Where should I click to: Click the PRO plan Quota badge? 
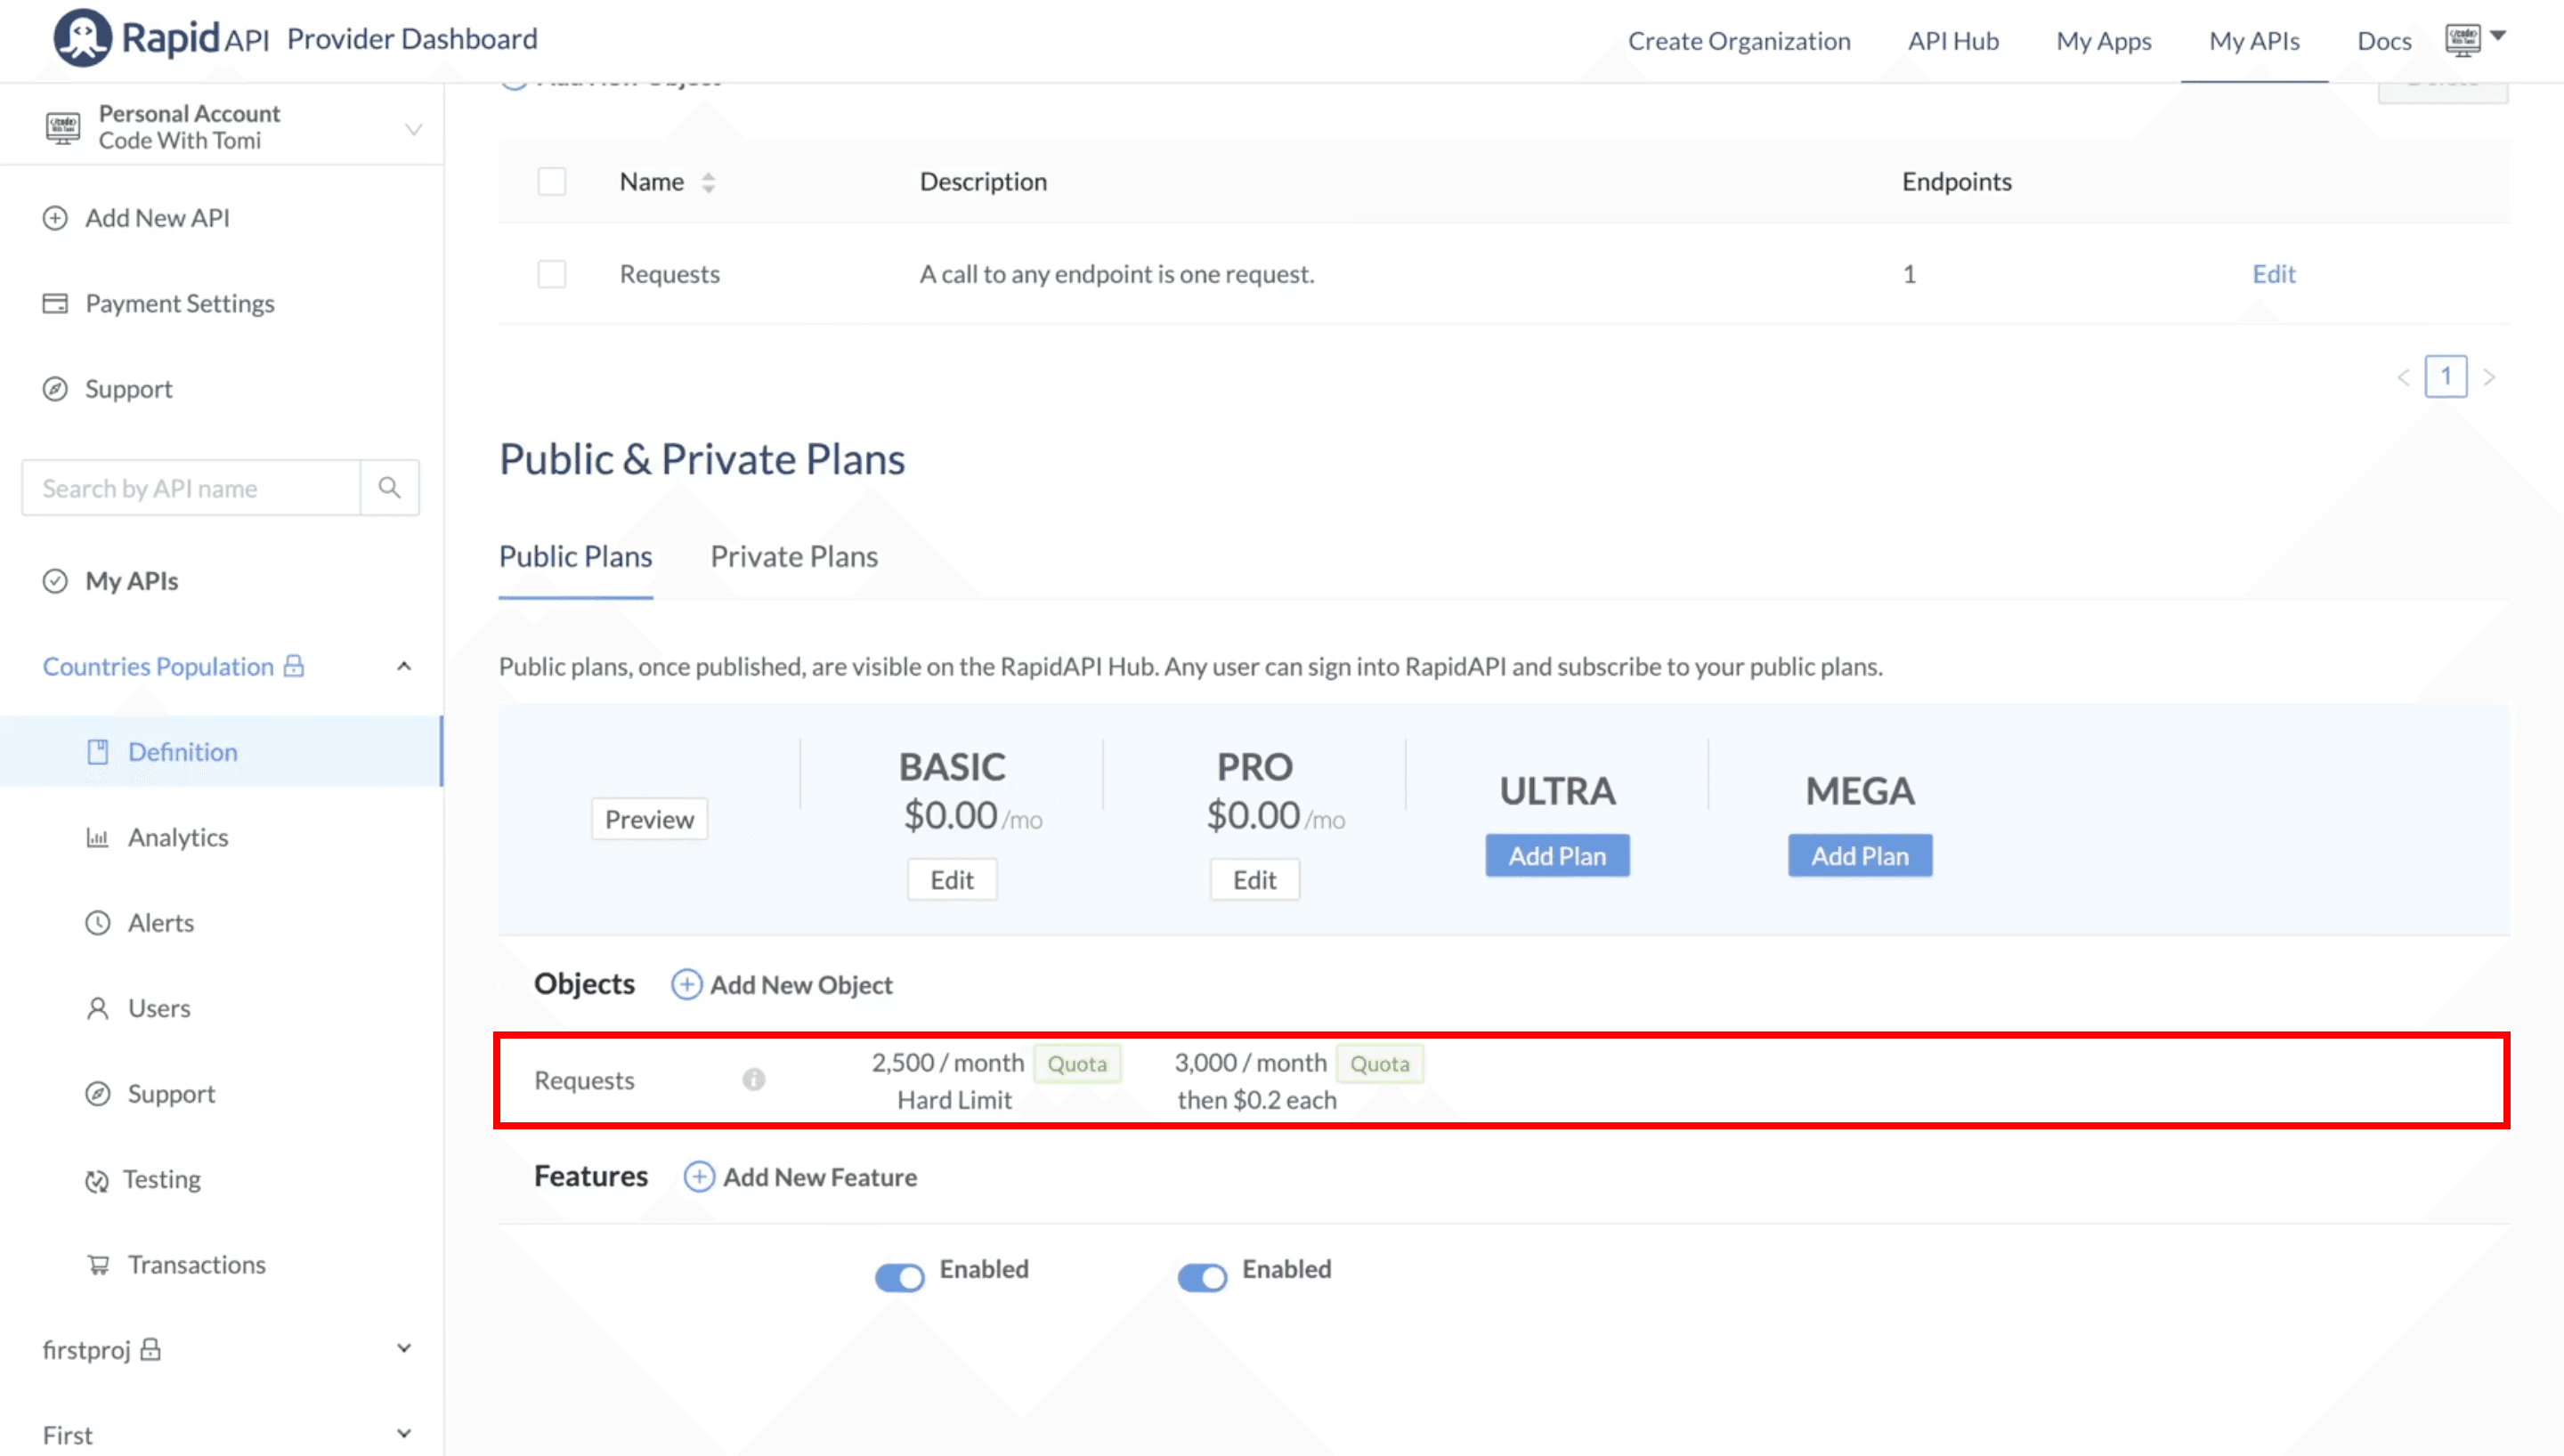point(1380,1064)
